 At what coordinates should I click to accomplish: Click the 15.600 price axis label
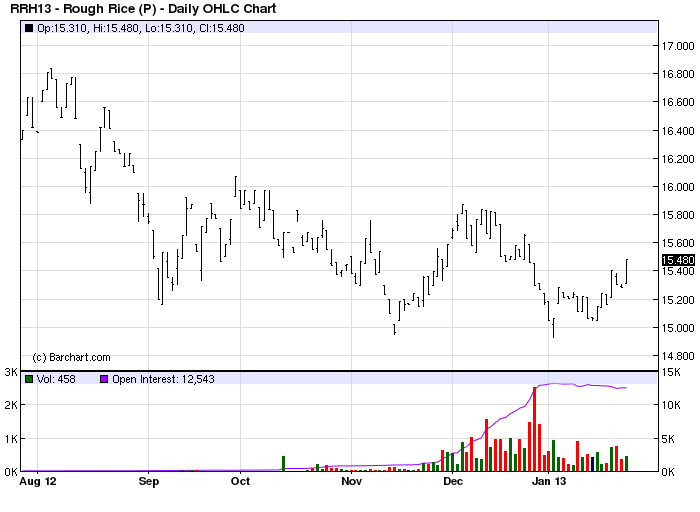(x=678, y=243)
